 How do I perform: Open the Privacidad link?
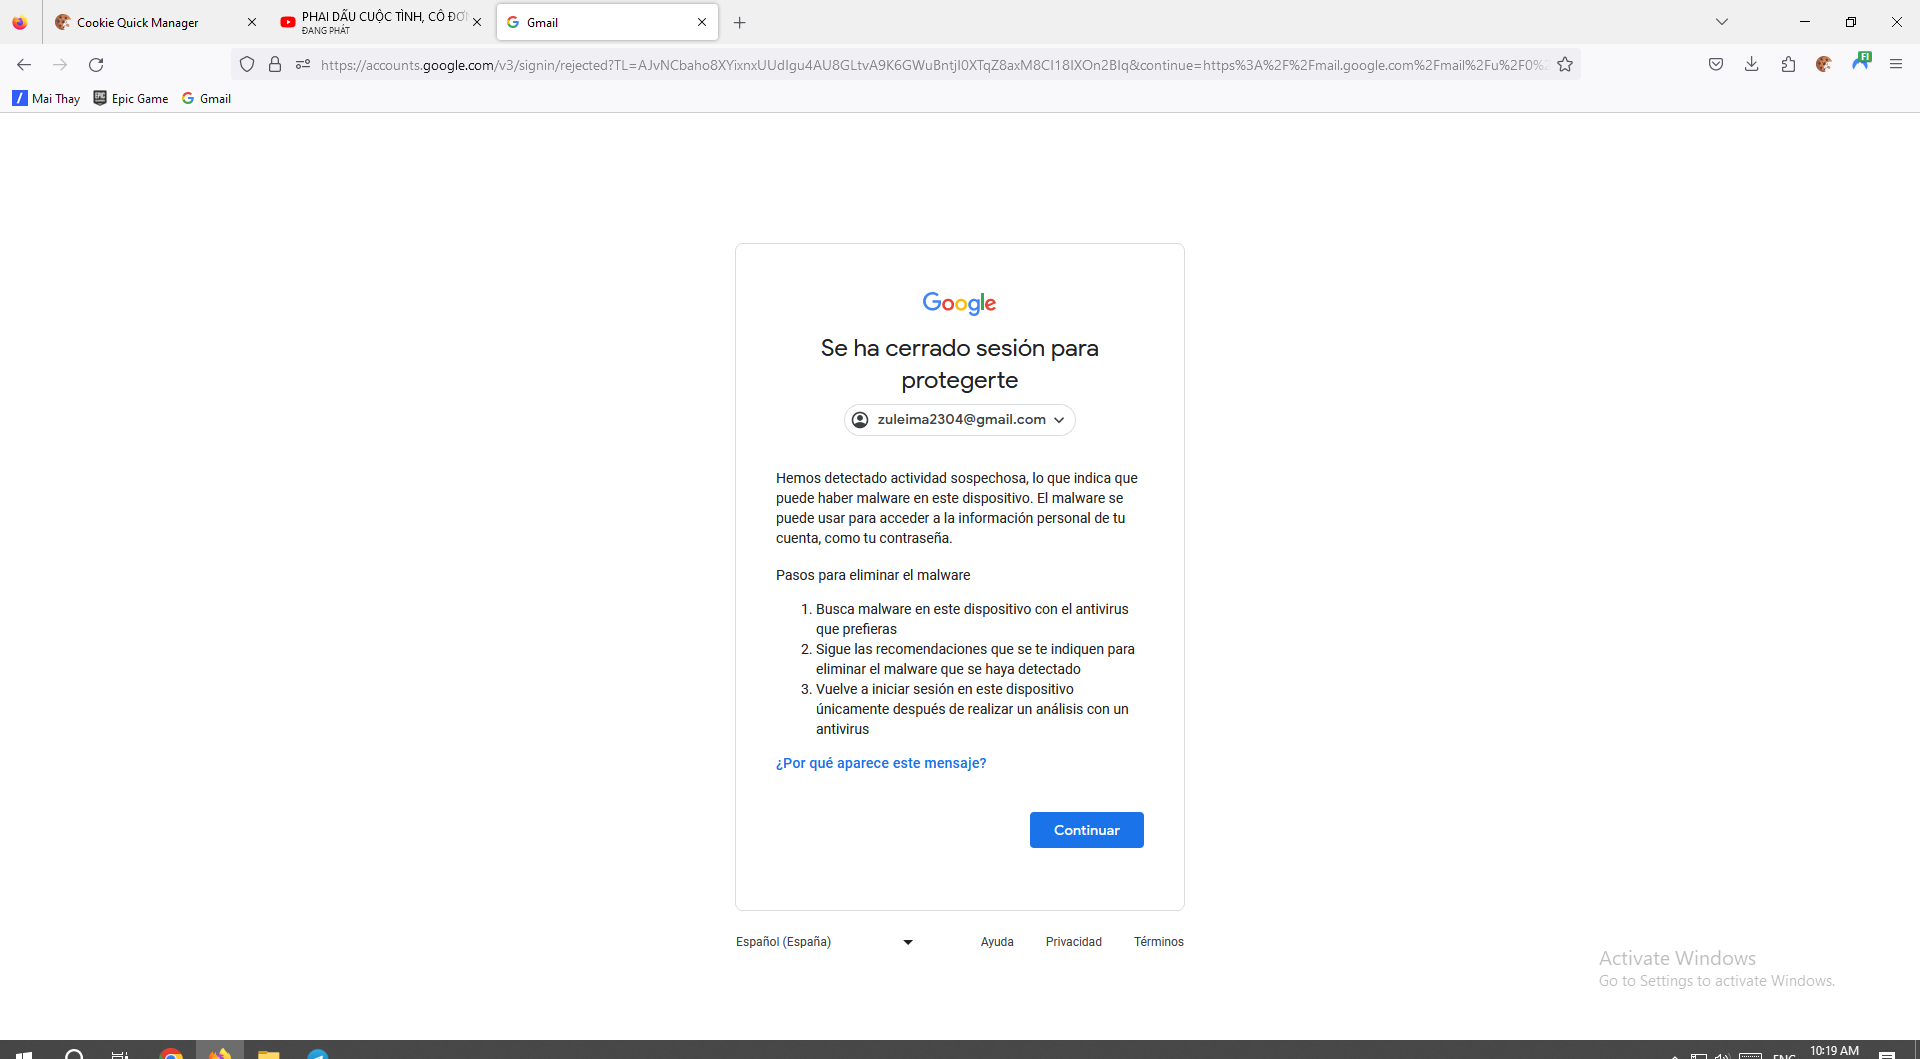pyautogui.click(x=1074, y=942)
